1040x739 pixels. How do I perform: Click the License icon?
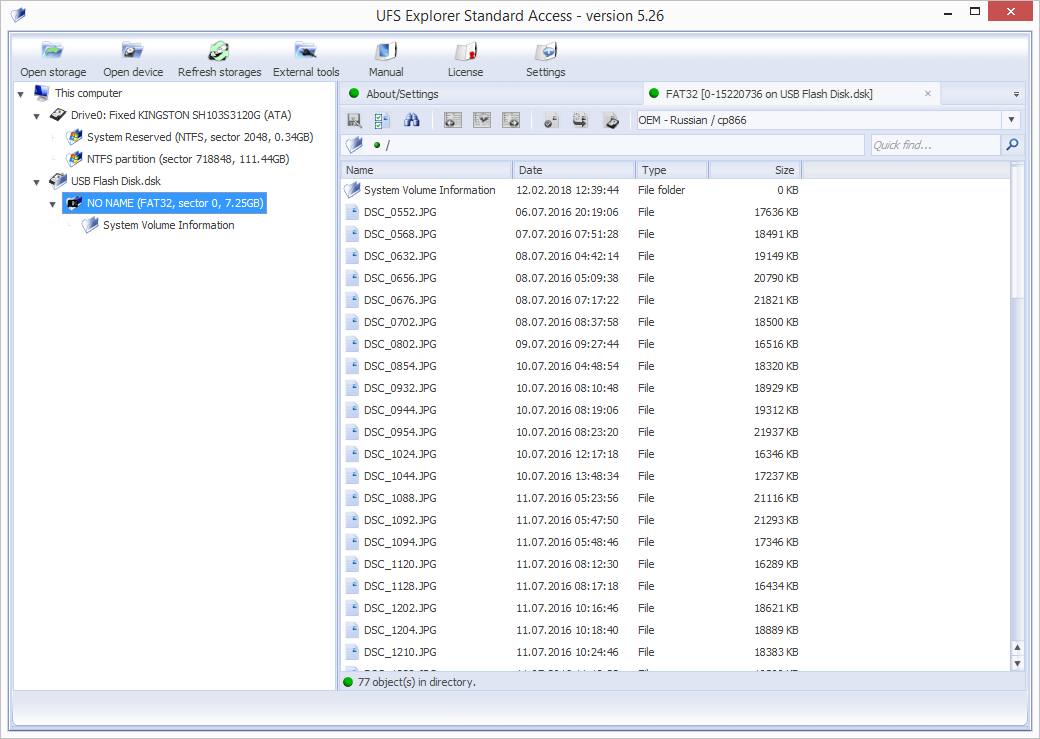[x=465, y=52]
